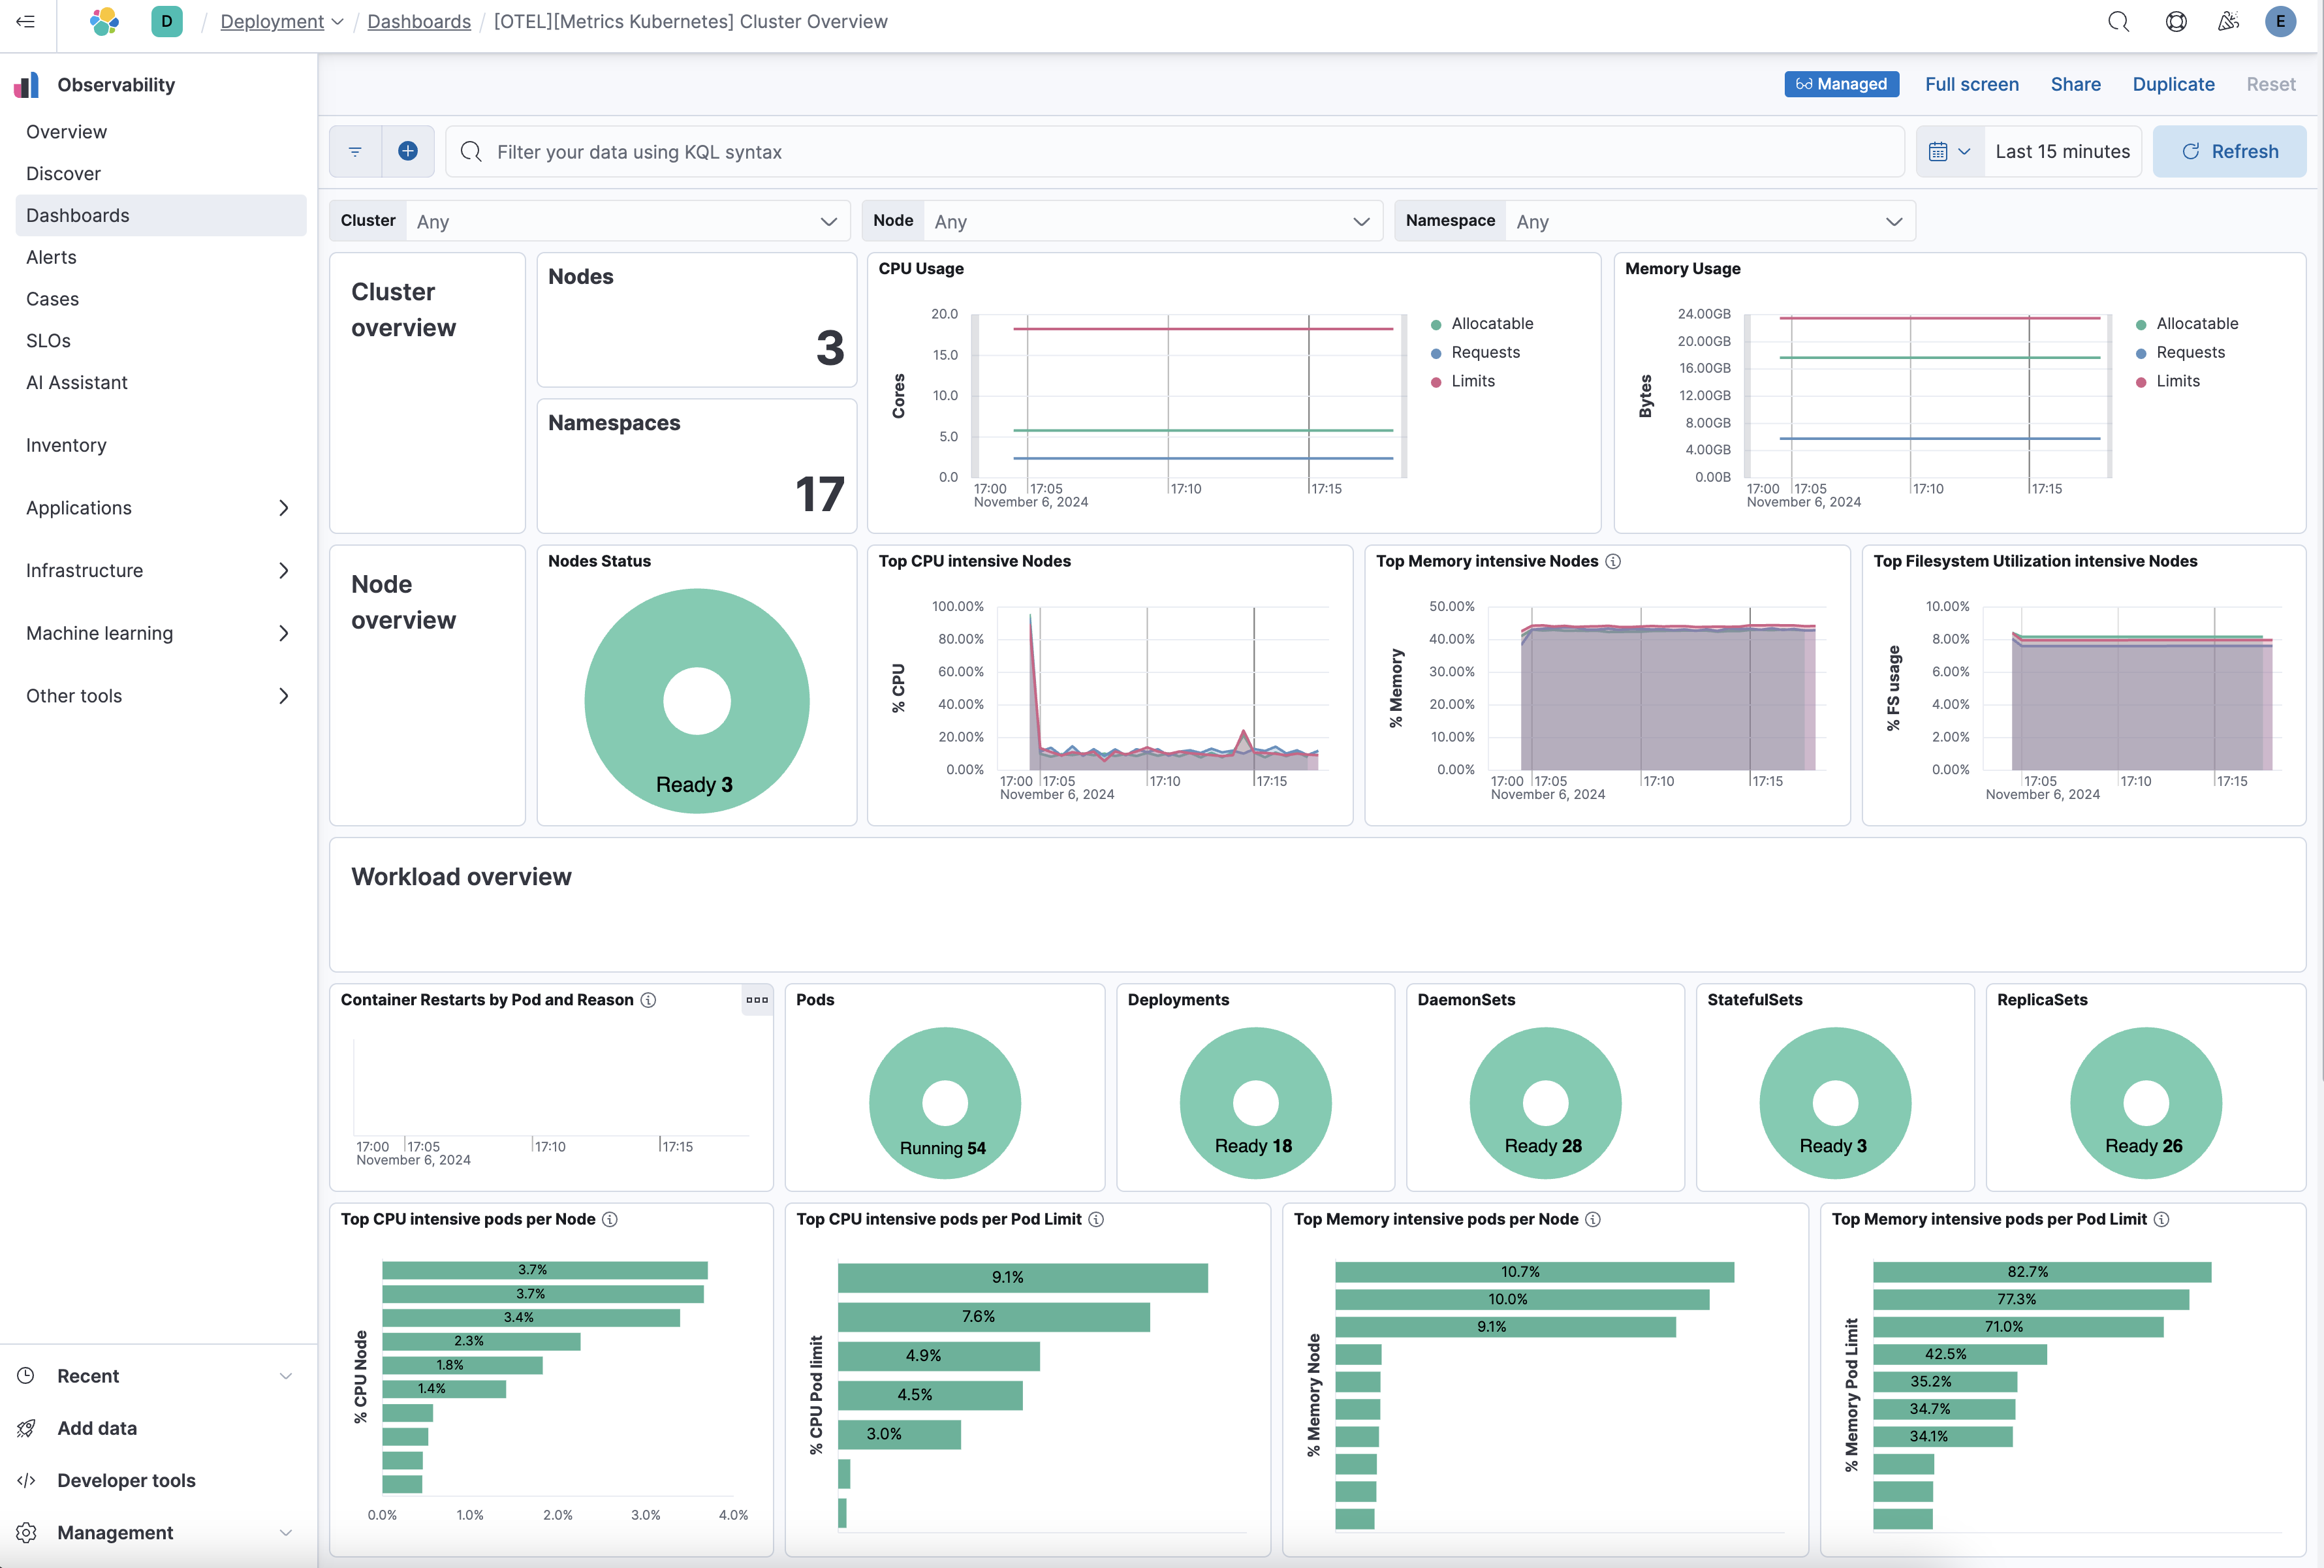The image size is (2324, 1568).
Task: Open the help lifebuoy icon
Action: click(x=2175, y=21)
